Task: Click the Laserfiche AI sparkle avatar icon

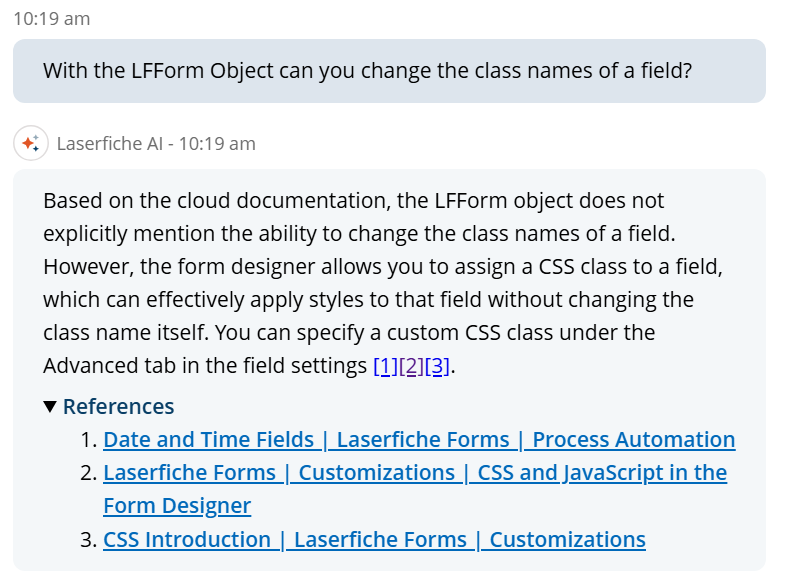Action: click(x=31, y=143)
